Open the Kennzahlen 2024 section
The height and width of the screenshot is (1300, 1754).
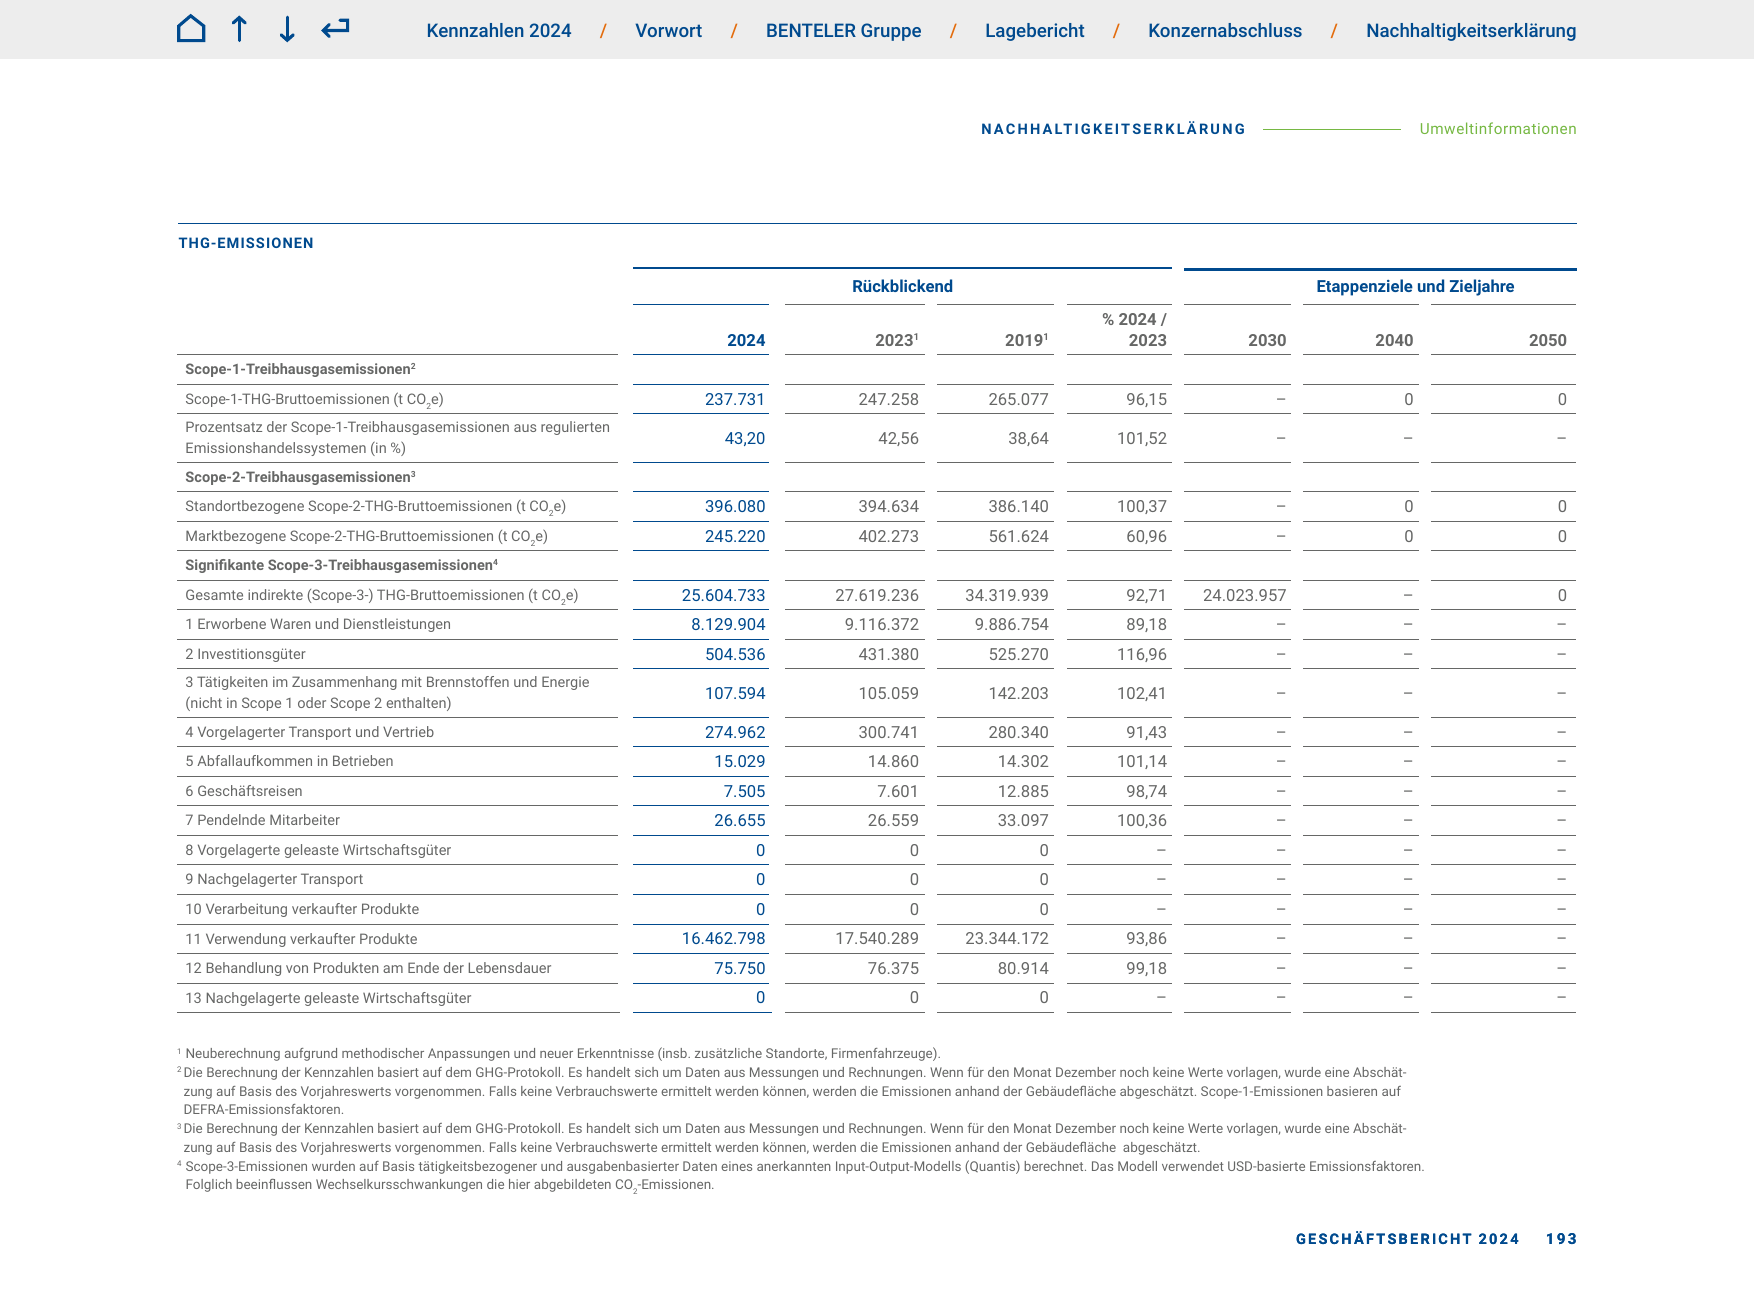pyautogui.click(x=499, y=31)
